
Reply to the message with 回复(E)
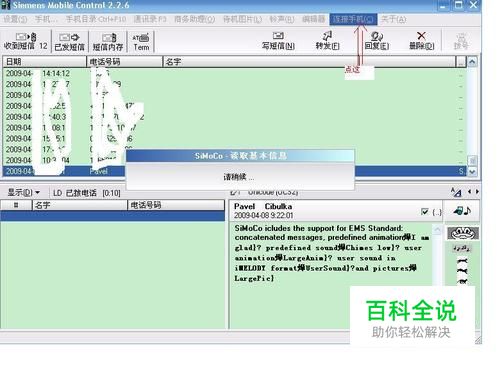coord(377,41)
